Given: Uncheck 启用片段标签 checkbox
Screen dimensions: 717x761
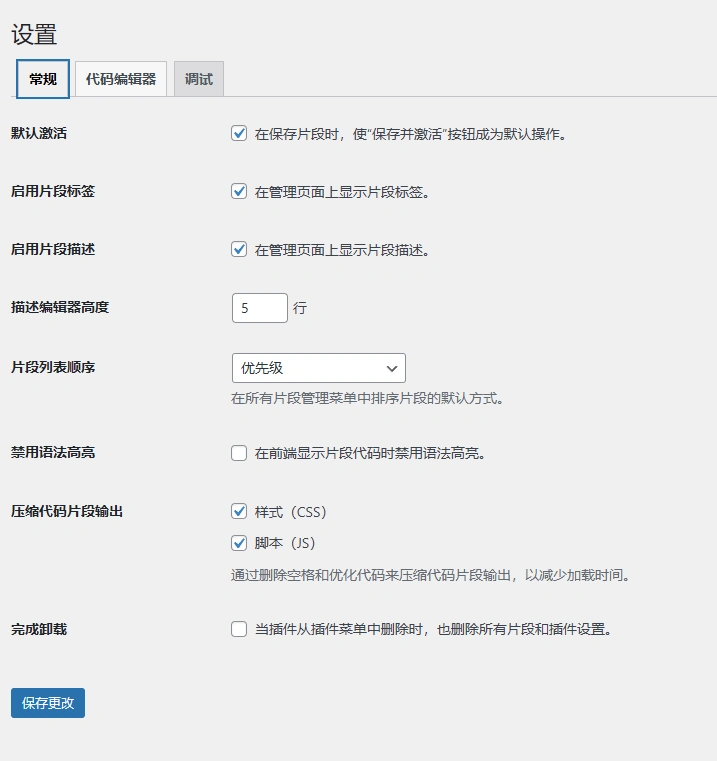Looking at the screenshot, I should tap(239, 191).
